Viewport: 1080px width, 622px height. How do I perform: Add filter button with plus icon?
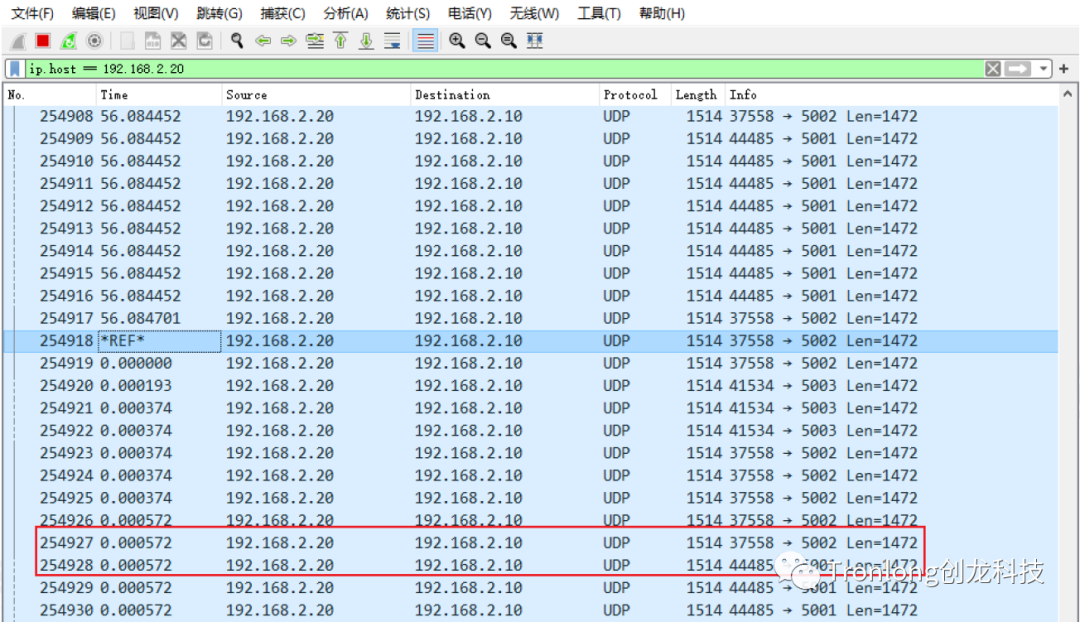pos(1063,69)
